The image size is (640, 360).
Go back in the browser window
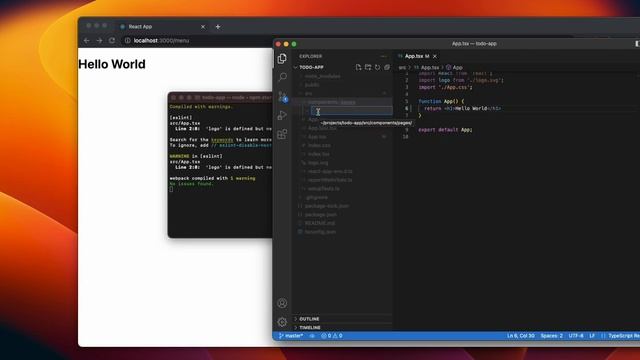point(87,40)
